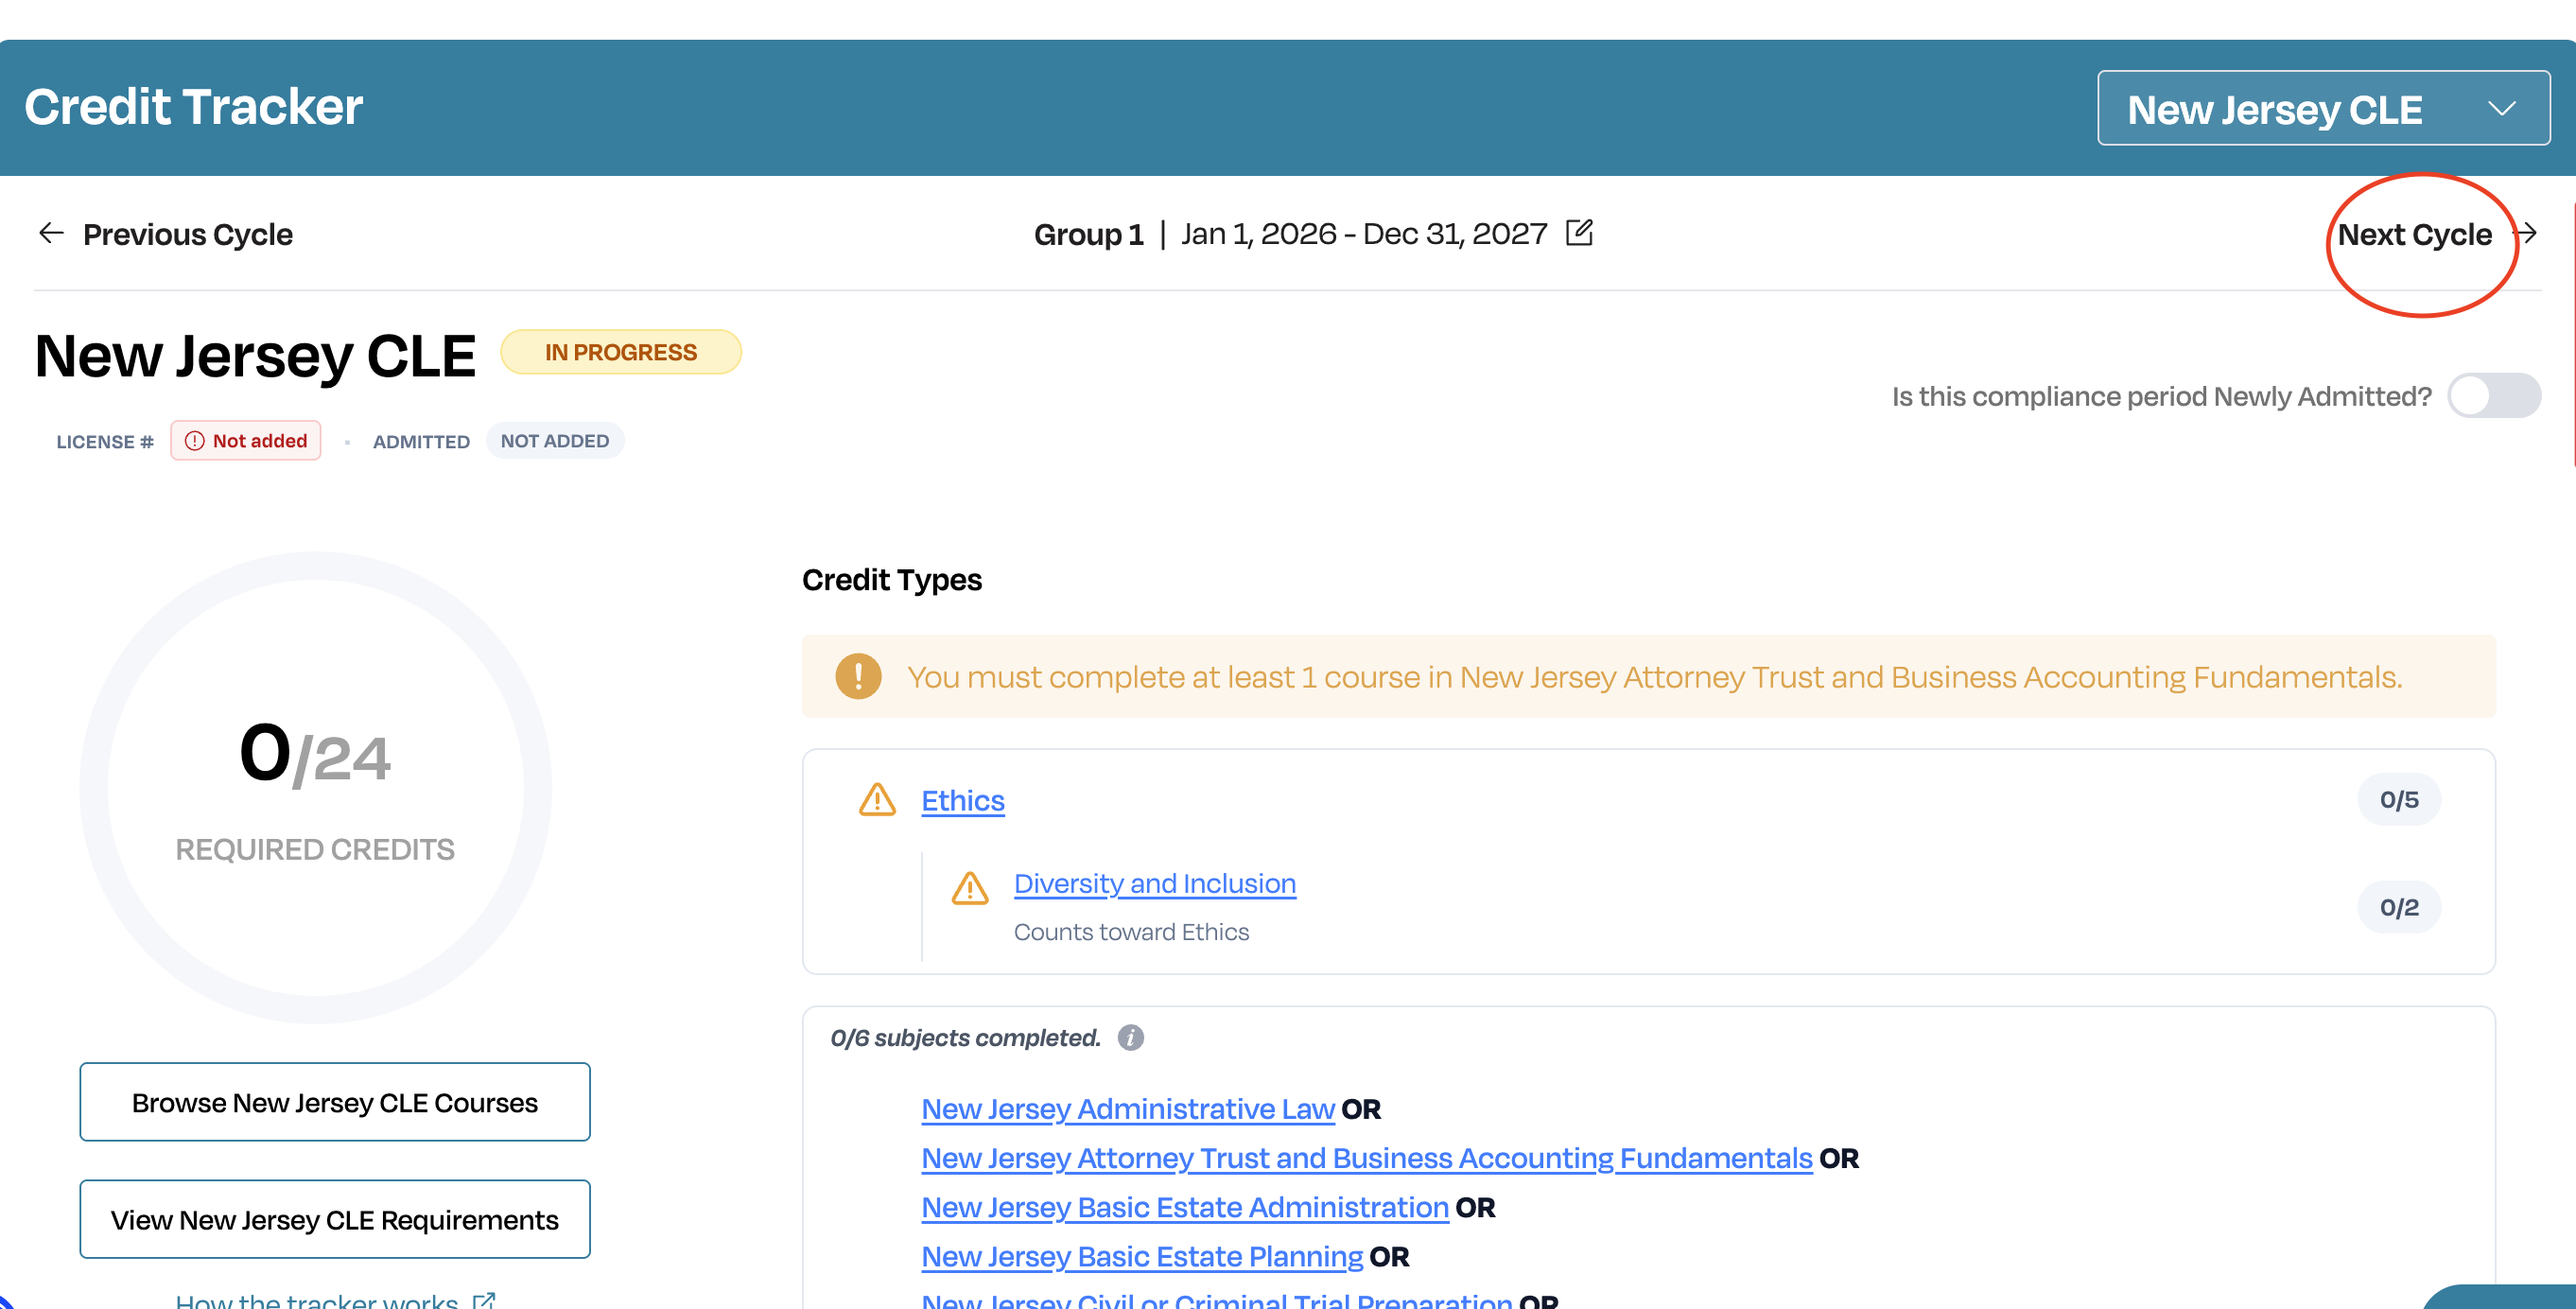Click the left arrow beside Previous Cycle
This screenshot has width=2576, height=1309.
point(51,233)
